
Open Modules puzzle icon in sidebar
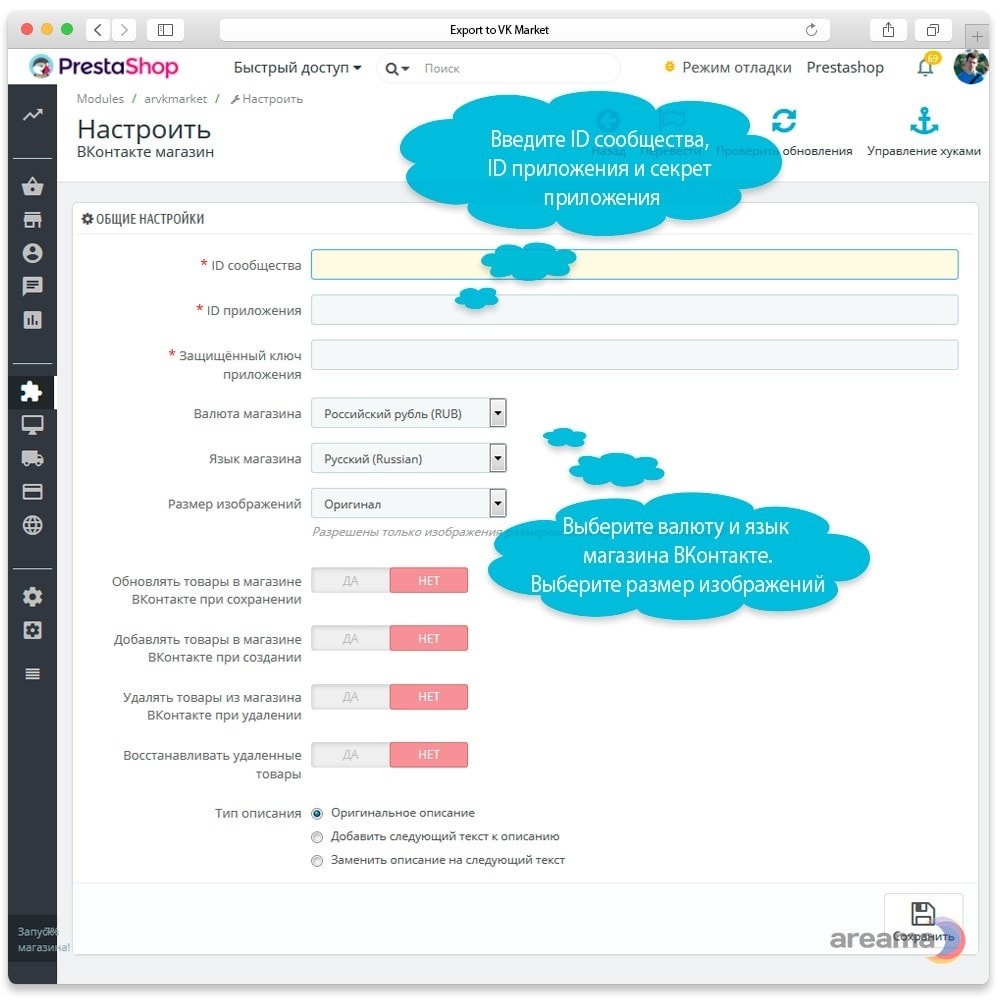coord(31,392)
